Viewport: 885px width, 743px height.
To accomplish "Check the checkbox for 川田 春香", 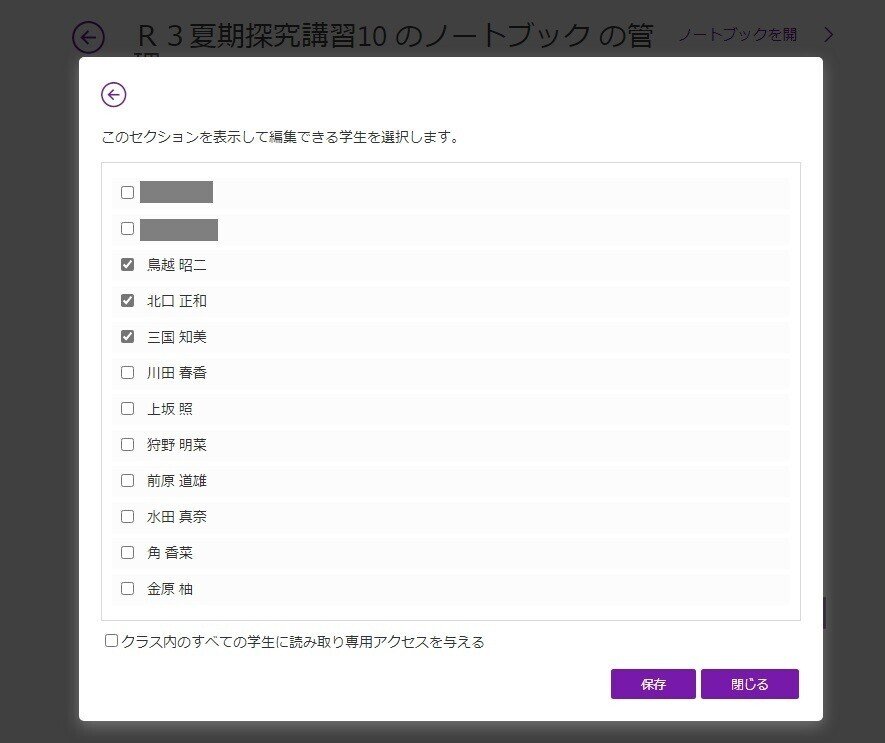I will 127,372.
